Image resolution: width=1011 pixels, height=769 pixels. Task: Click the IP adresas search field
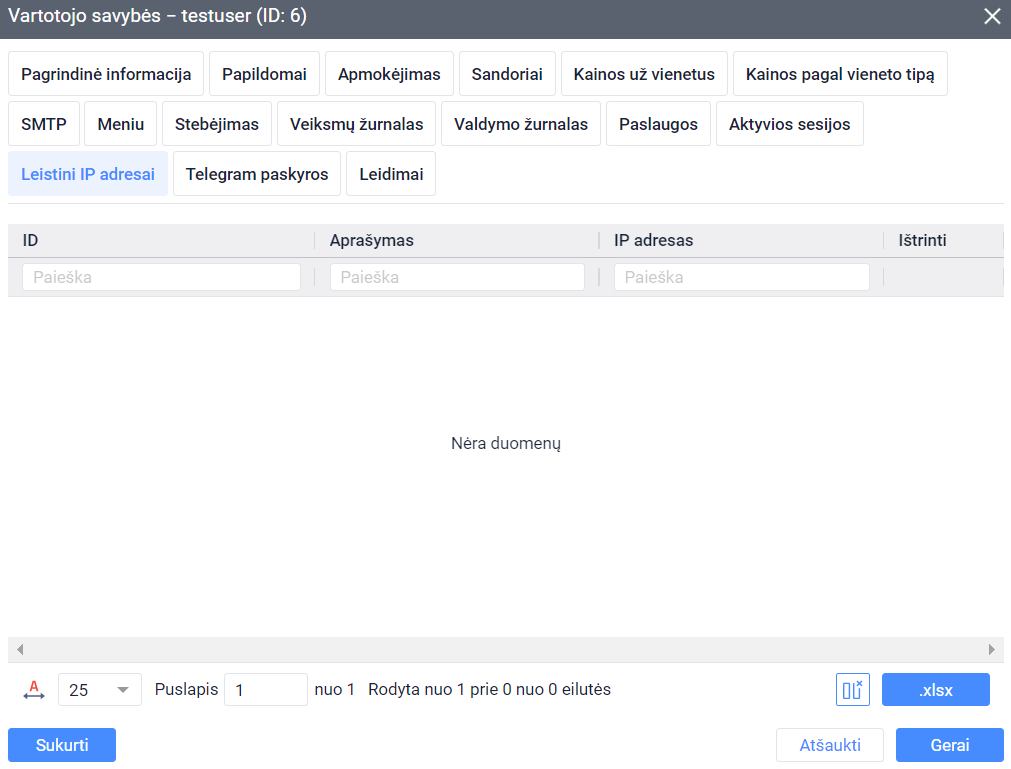click(x=741, y=277)
